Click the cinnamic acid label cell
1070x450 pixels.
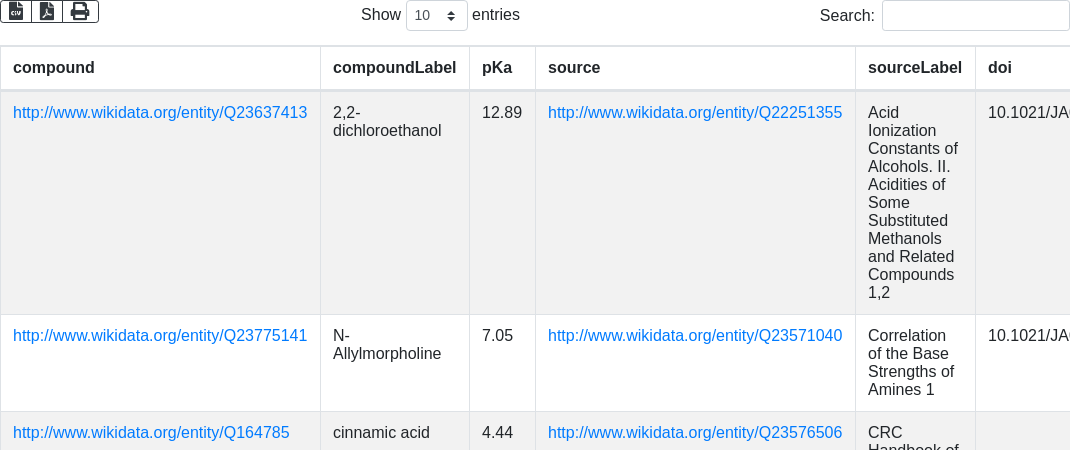(x=381, y=432)
